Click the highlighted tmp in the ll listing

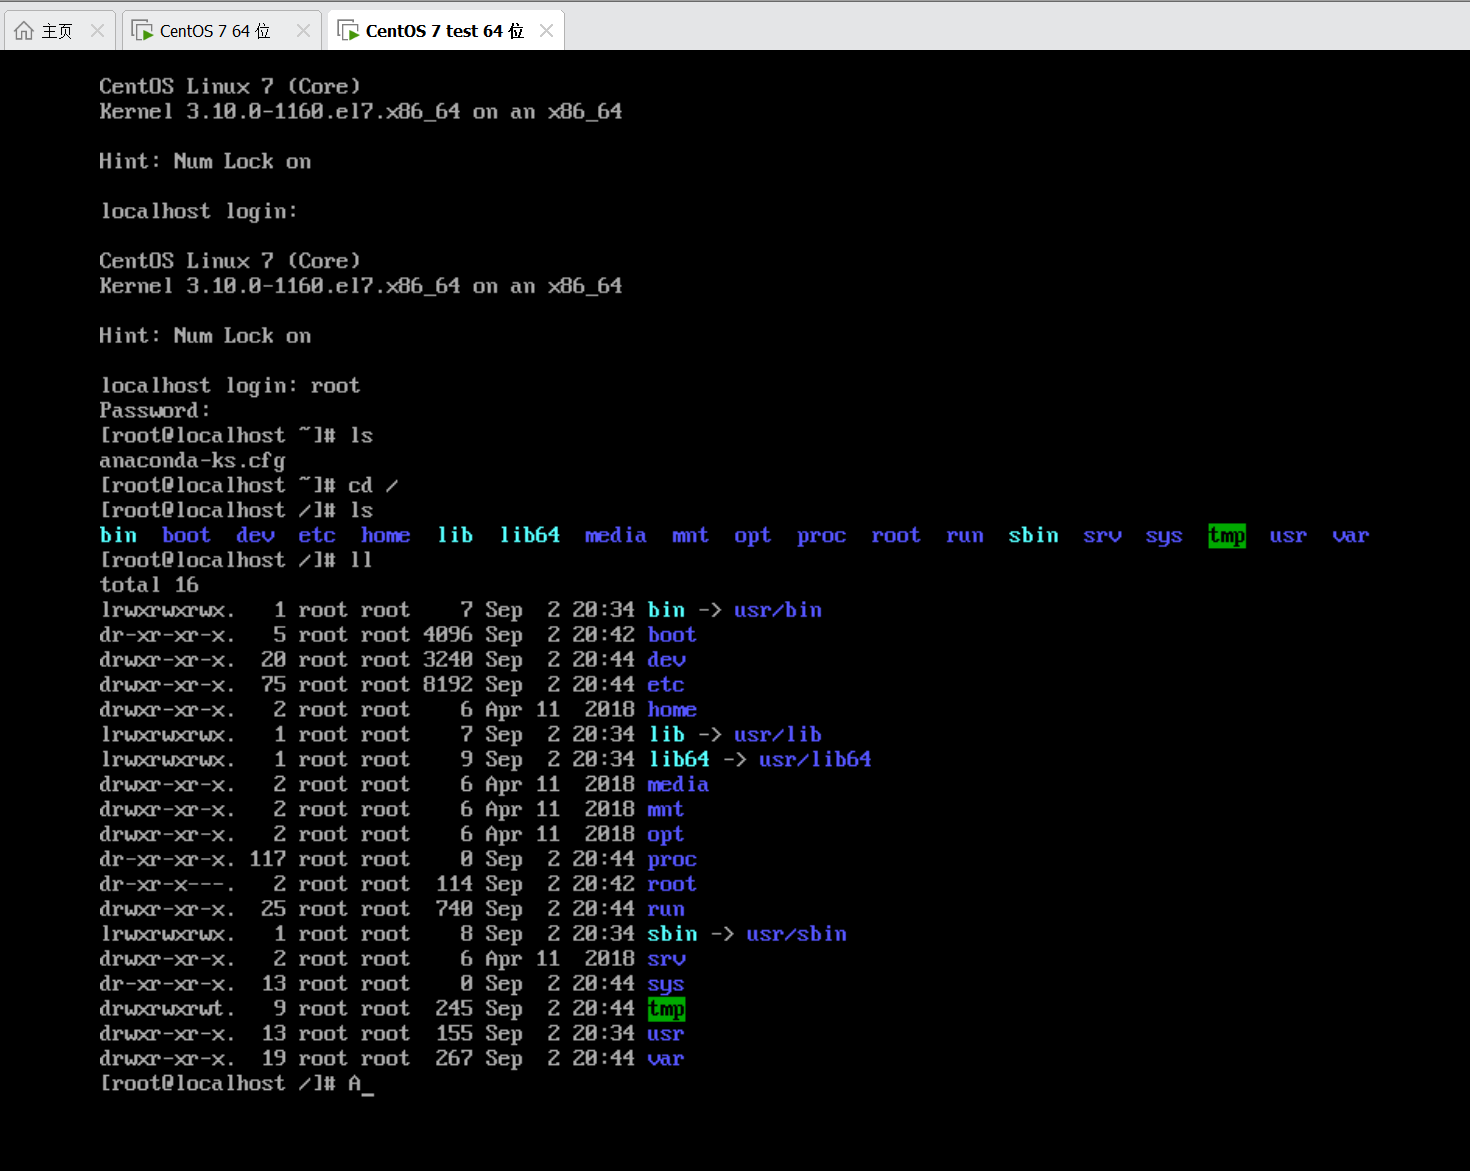666,1009
